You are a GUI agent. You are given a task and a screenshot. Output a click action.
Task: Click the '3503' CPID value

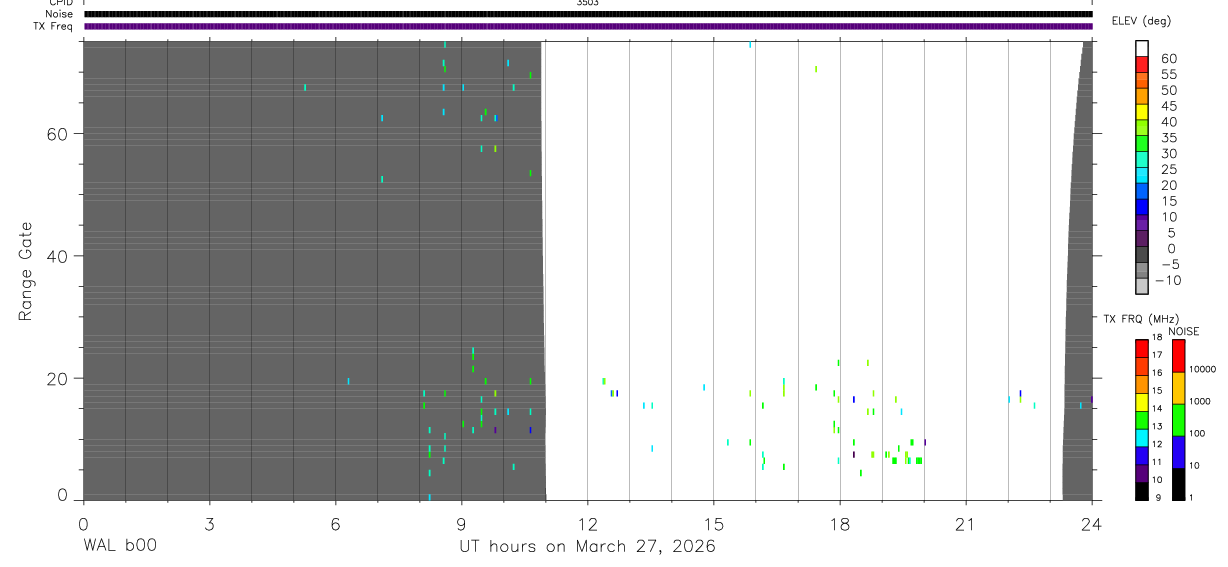[588, 3]
